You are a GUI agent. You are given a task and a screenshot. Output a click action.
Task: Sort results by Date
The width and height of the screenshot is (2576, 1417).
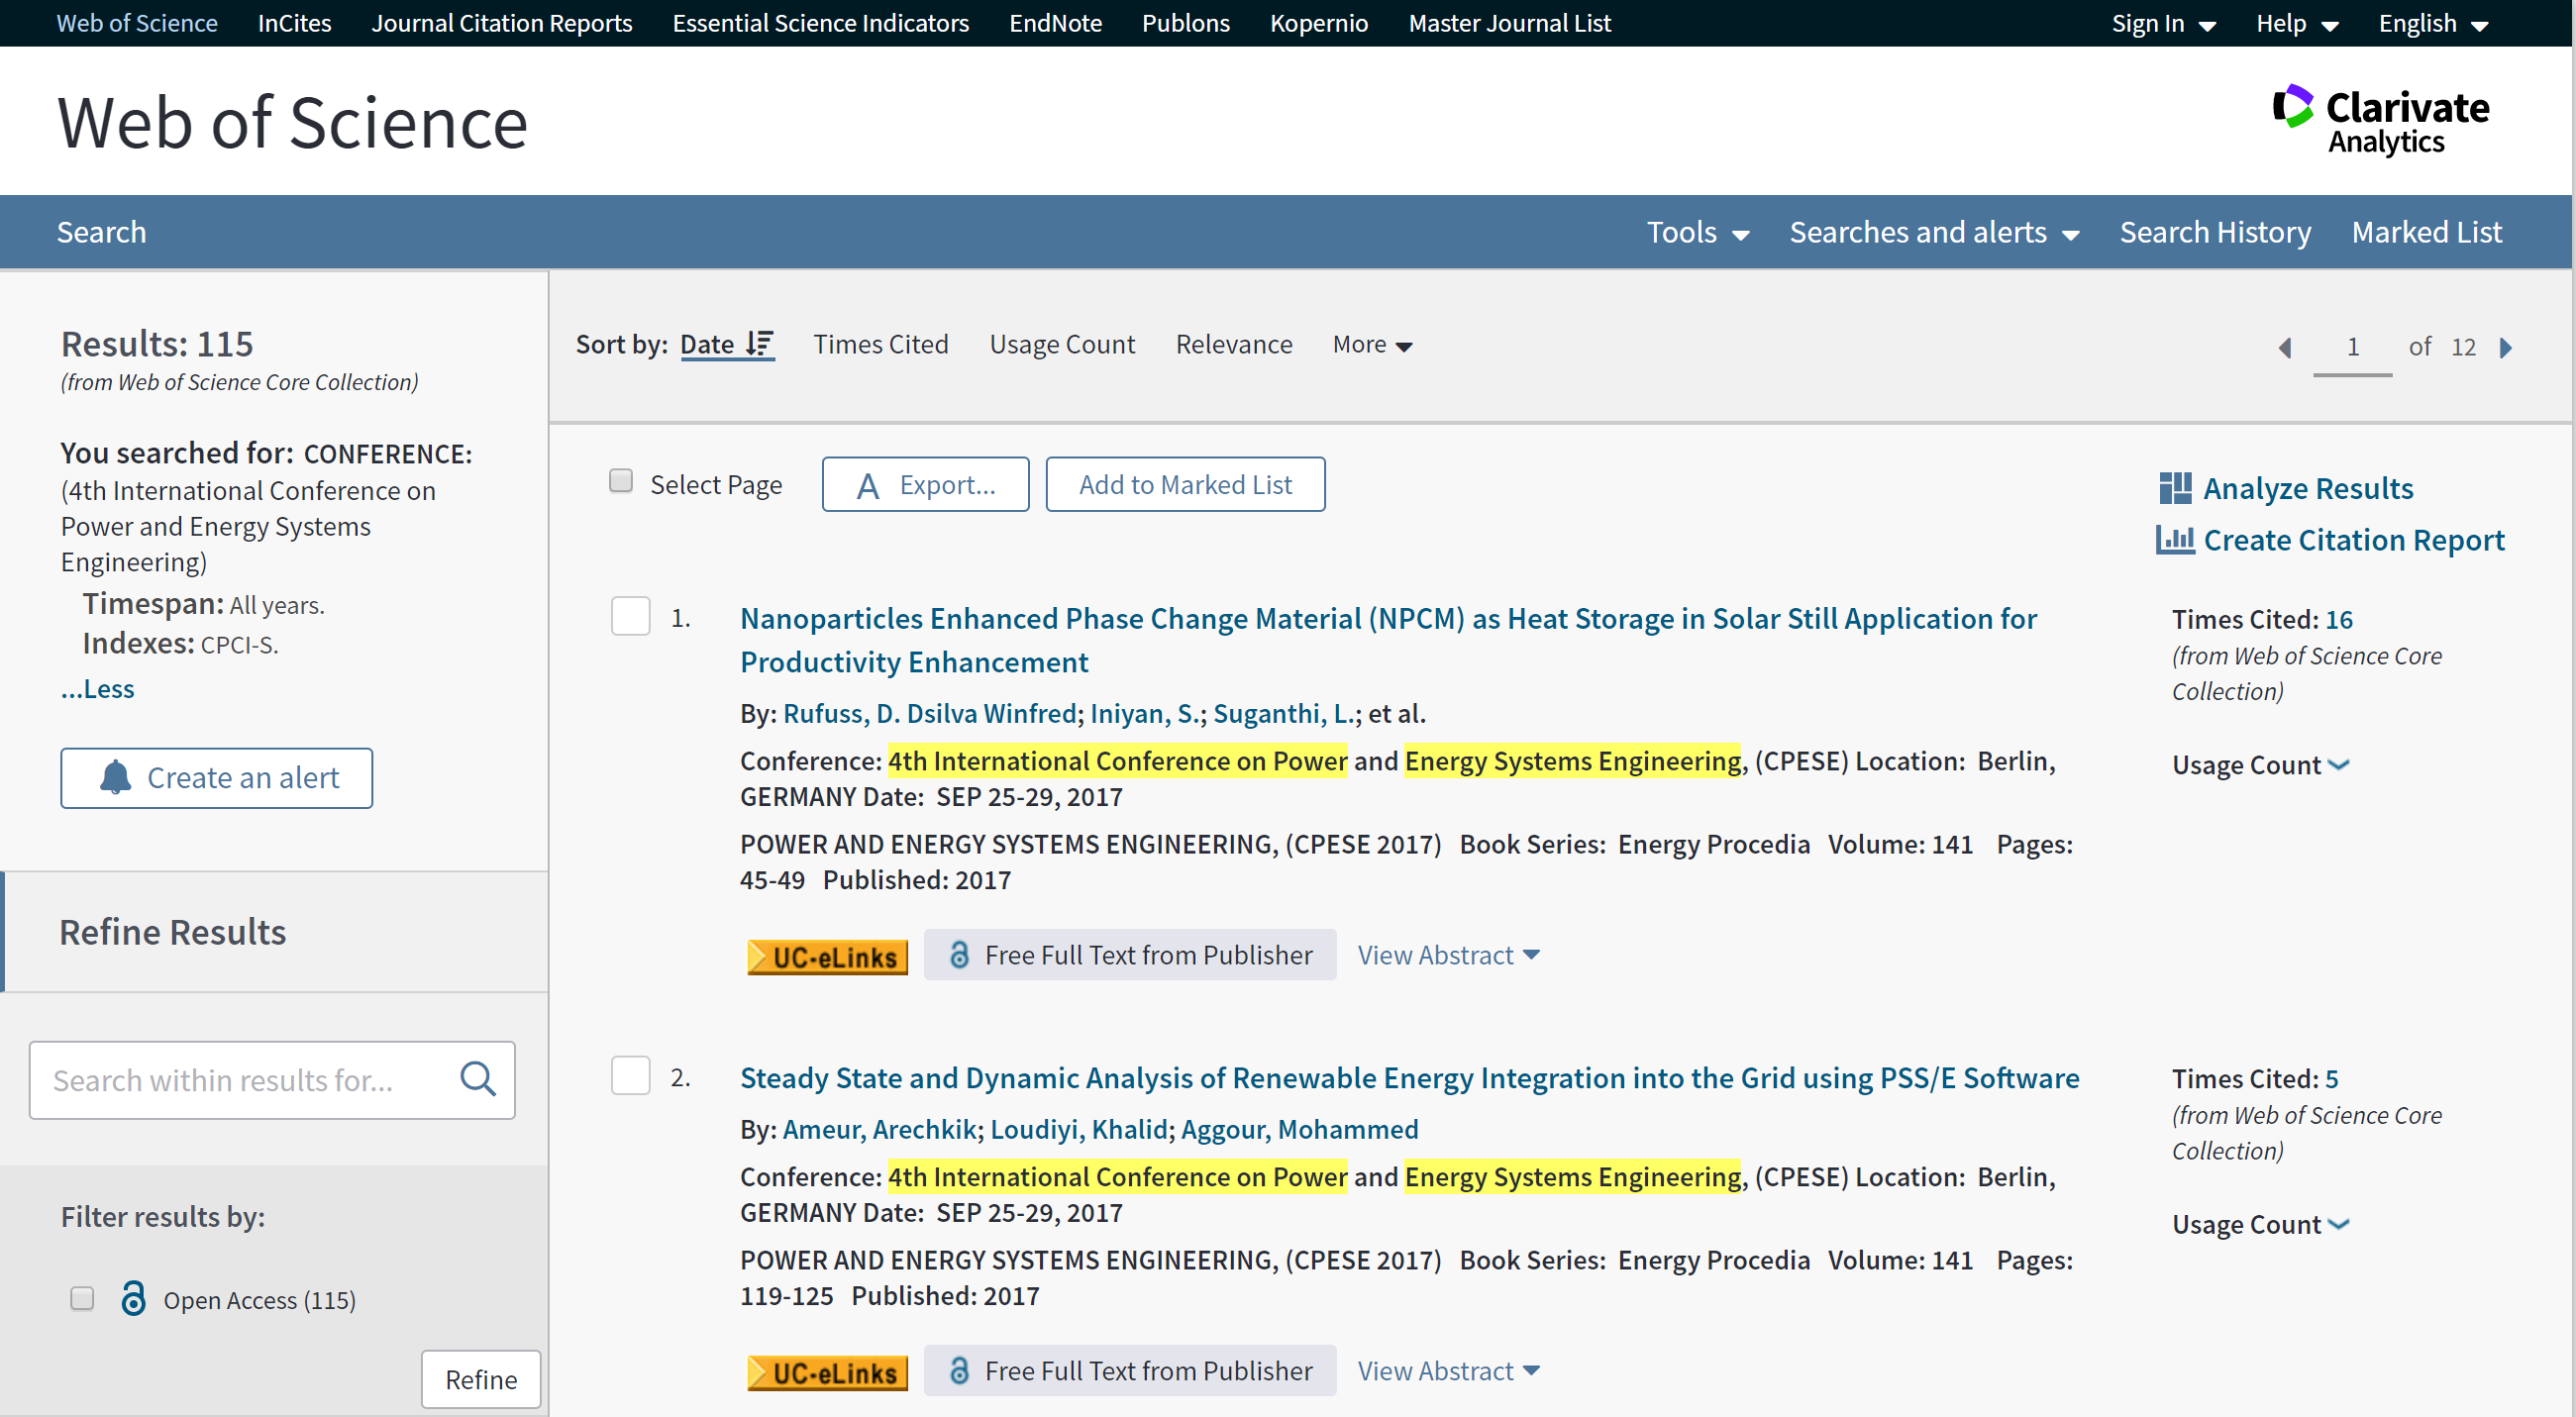[x=708, y=344]
